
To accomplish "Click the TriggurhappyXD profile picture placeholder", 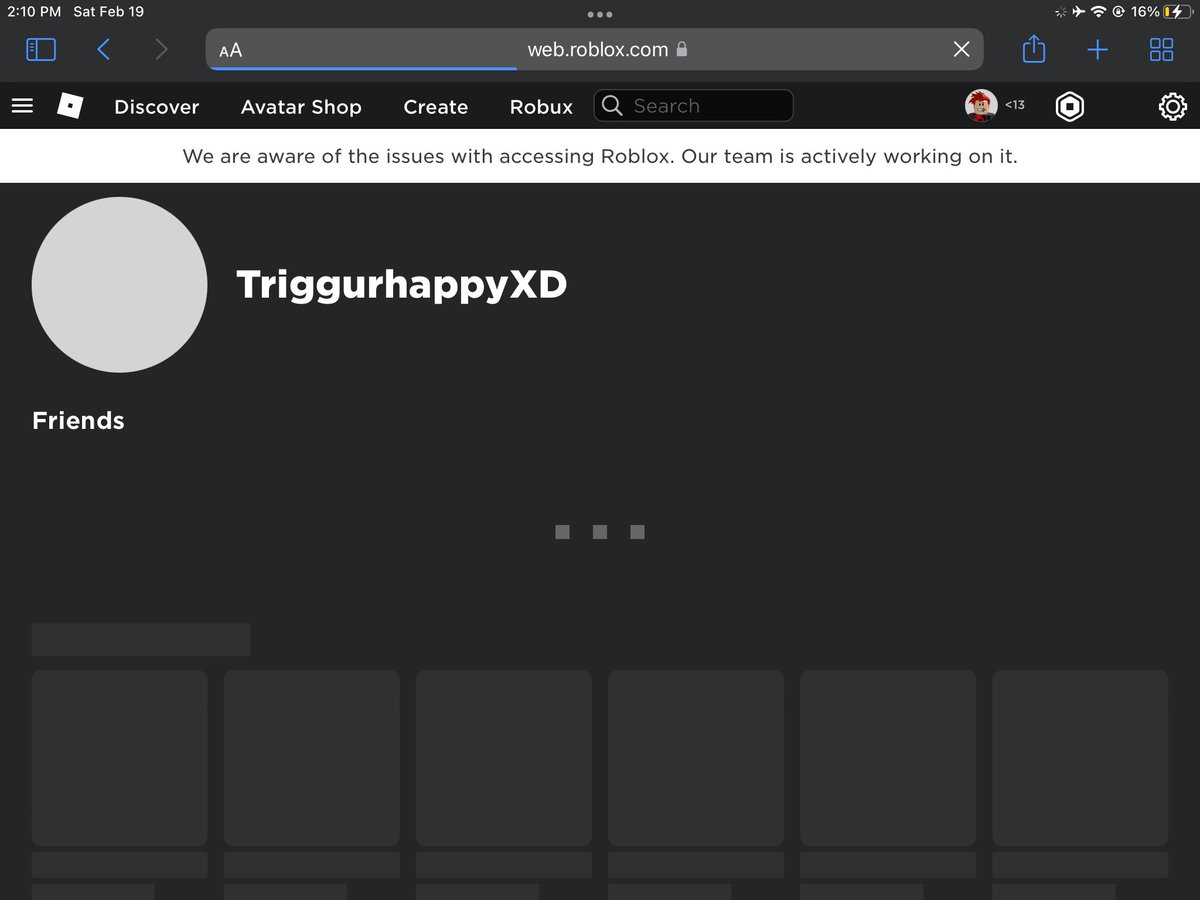I will (120, 285).
